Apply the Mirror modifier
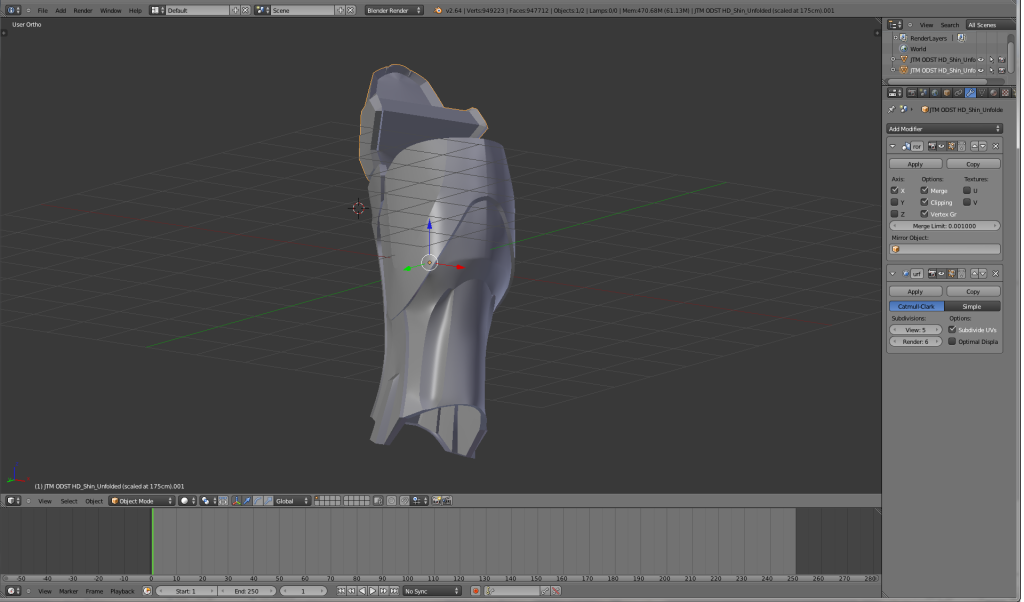Screen dimensions: 1024x602 coord(915,164)
